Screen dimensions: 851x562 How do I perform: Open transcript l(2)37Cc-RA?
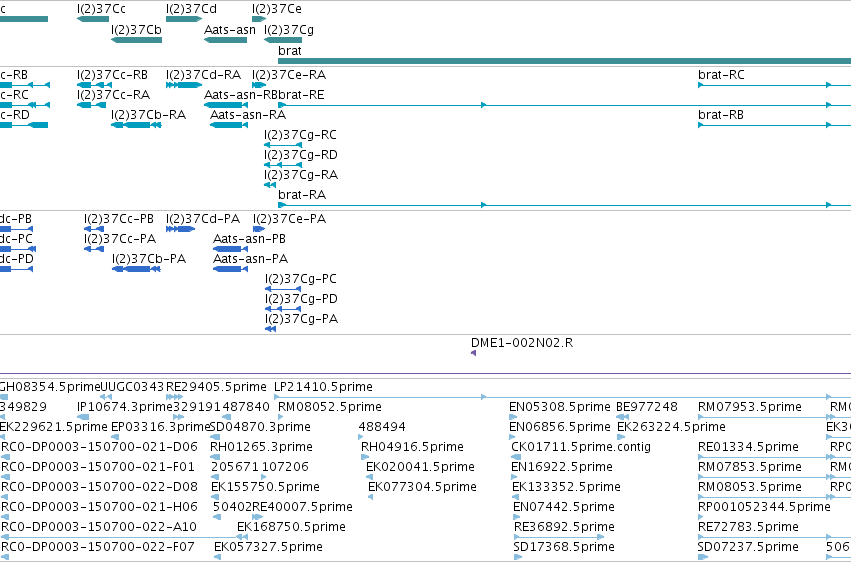tap(113, 95)
